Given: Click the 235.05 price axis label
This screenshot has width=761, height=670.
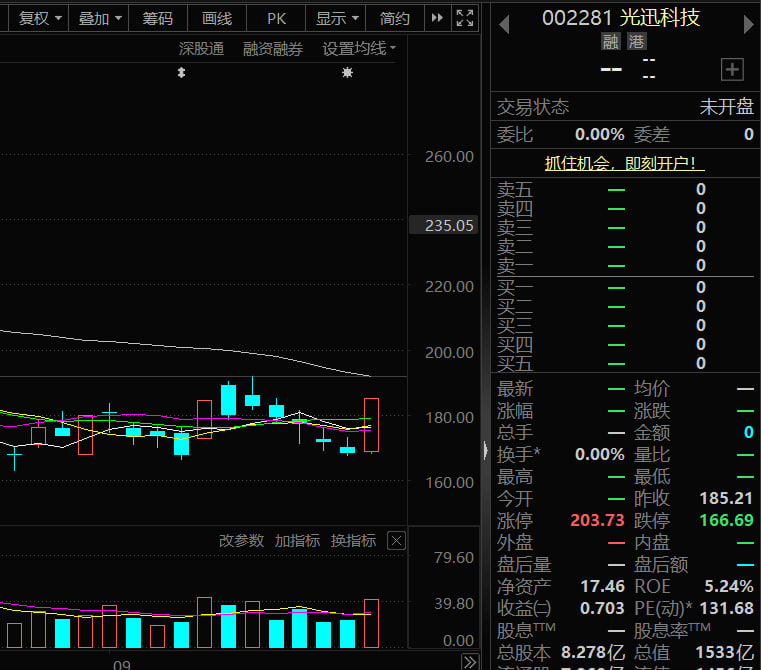Looking at the screenshot, I should pos(444,225).
